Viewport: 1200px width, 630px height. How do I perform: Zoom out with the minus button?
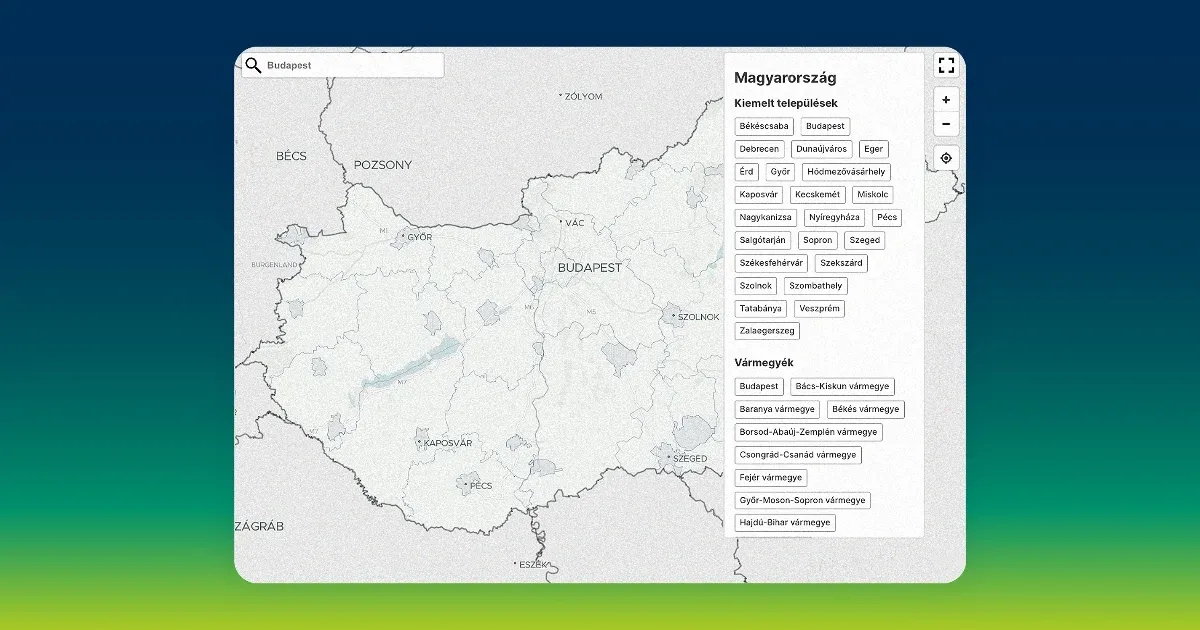click(x=946, y=124)
